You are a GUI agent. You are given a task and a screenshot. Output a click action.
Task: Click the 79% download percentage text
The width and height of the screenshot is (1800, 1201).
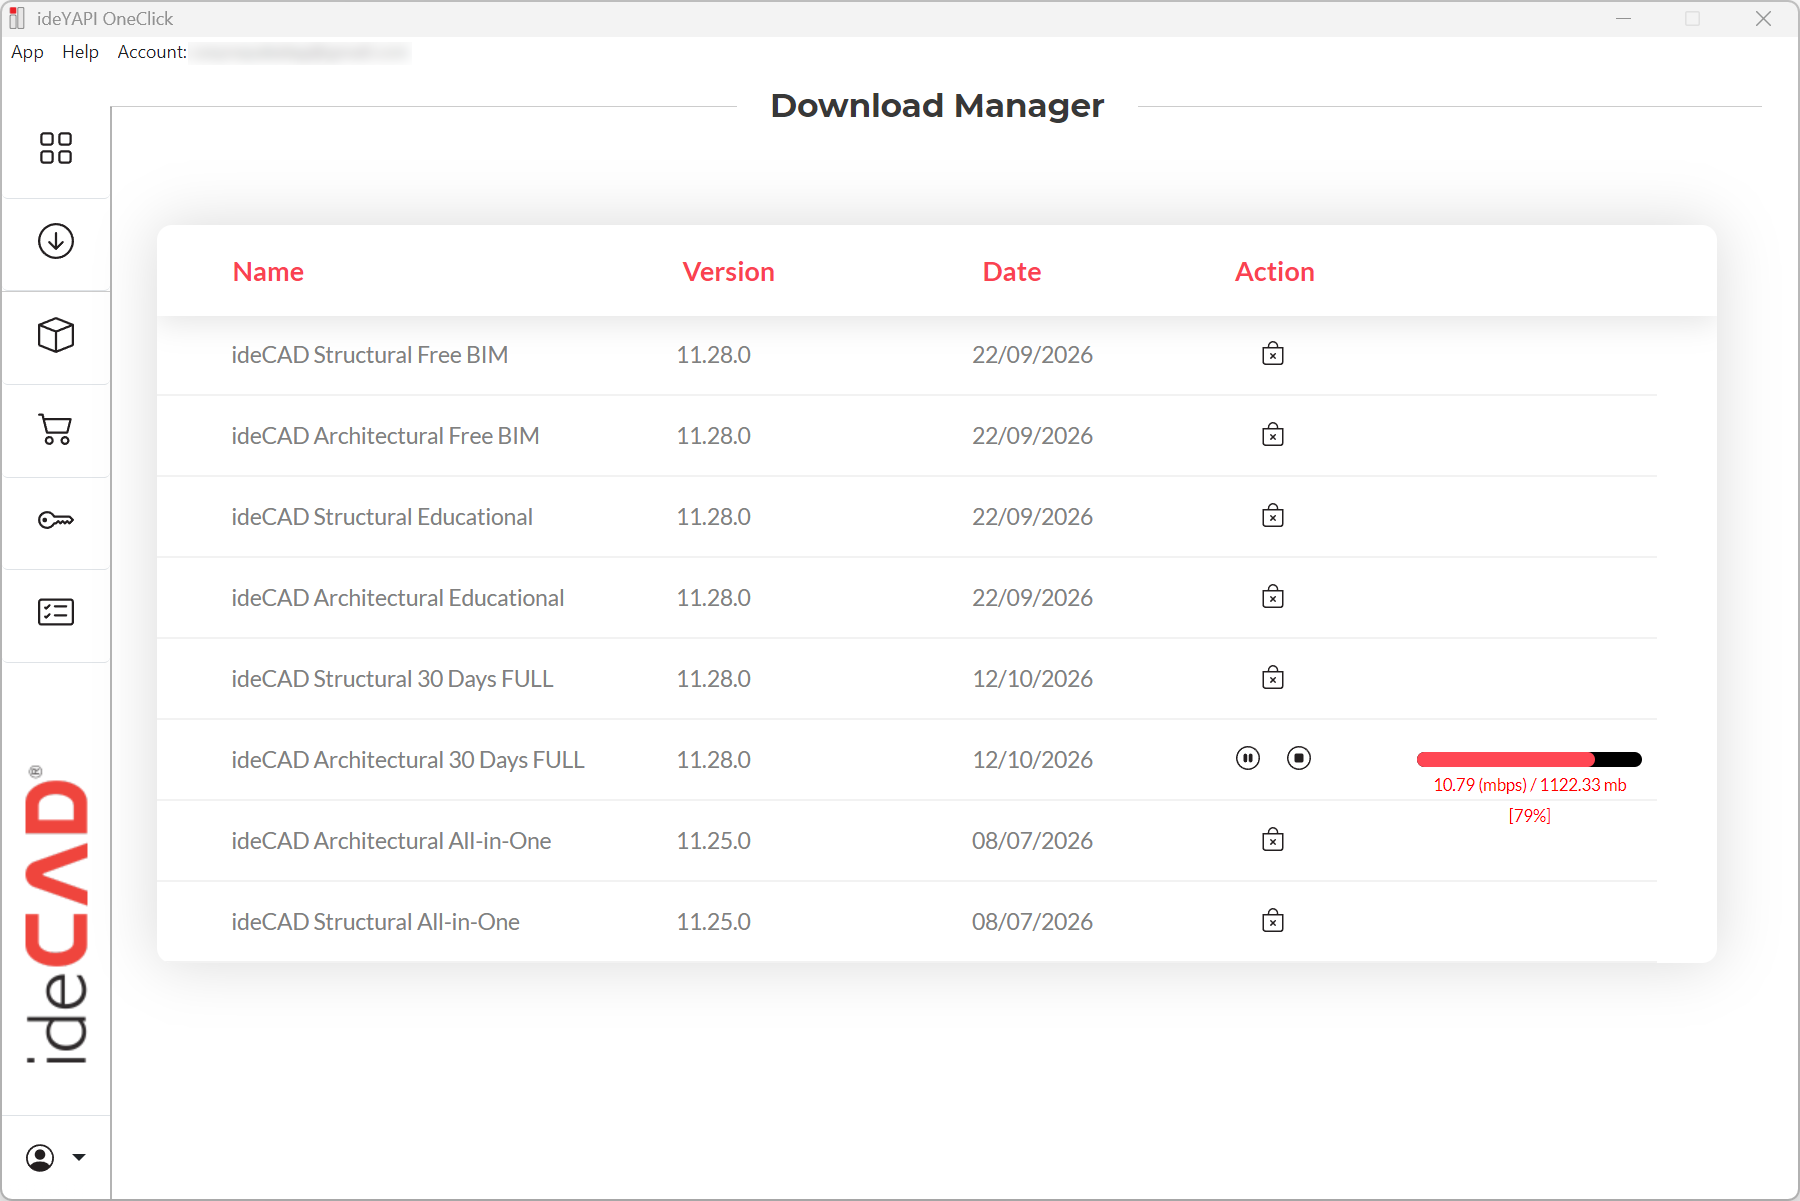[x=1530, y=816]
